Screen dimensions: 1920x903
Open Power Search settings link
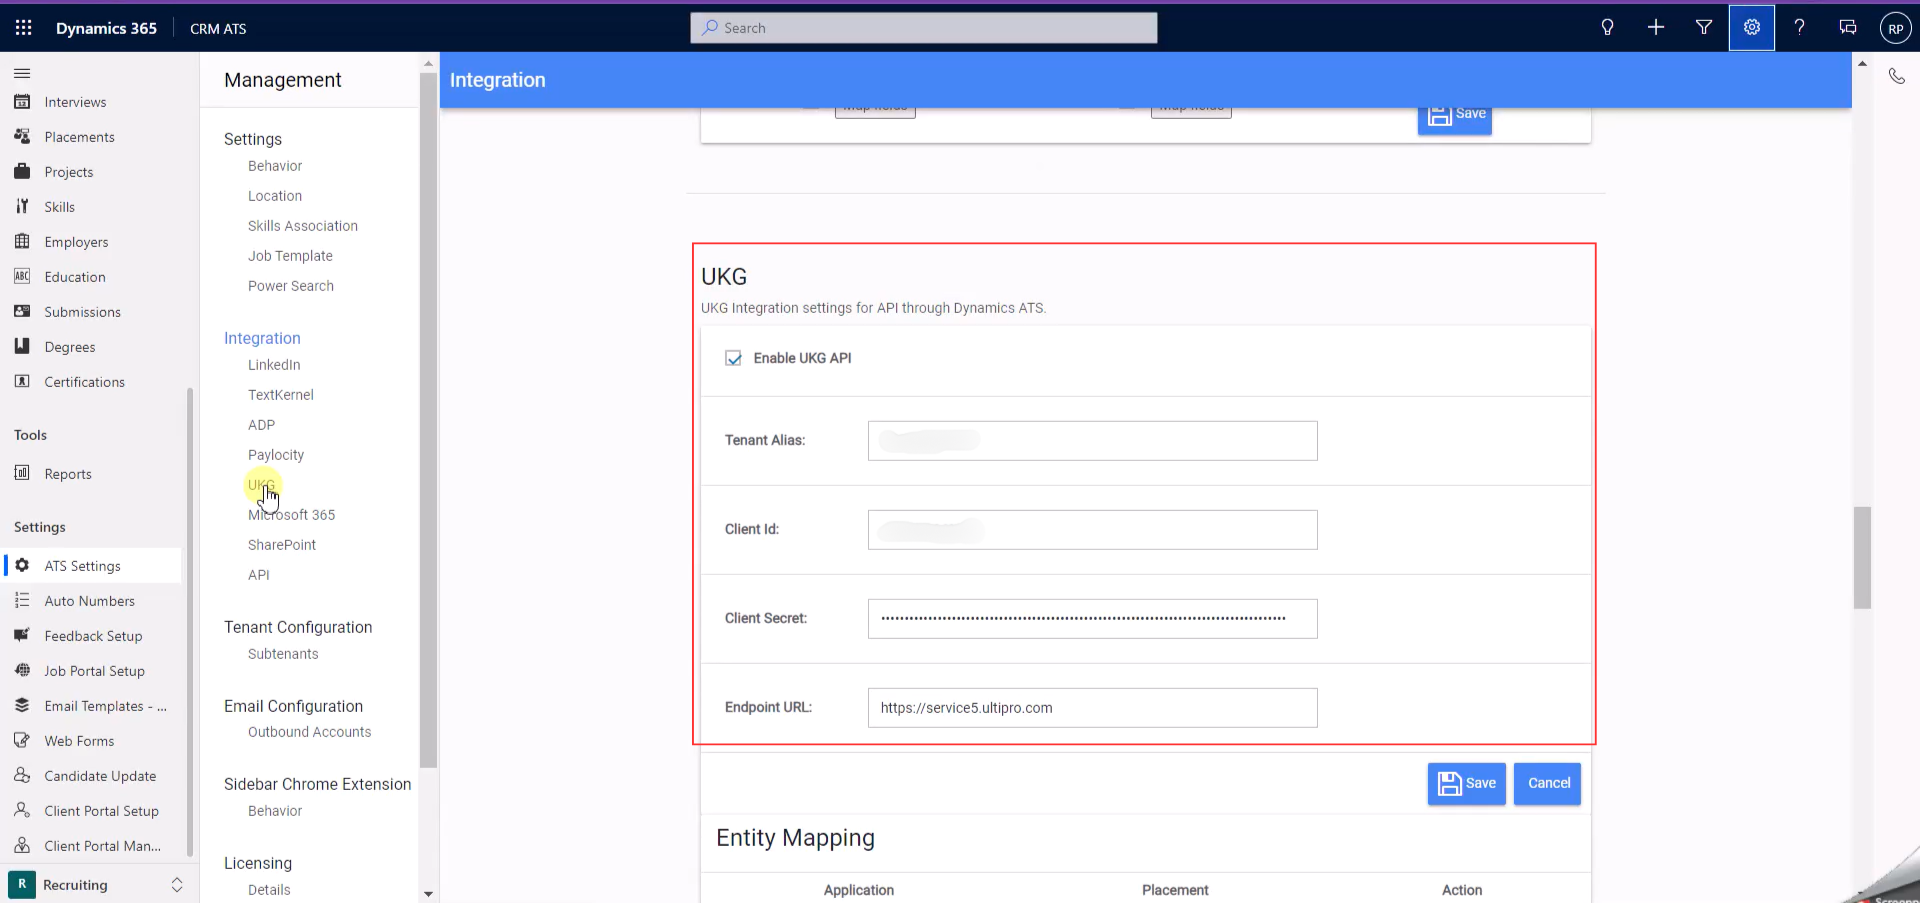click(291, 286)
